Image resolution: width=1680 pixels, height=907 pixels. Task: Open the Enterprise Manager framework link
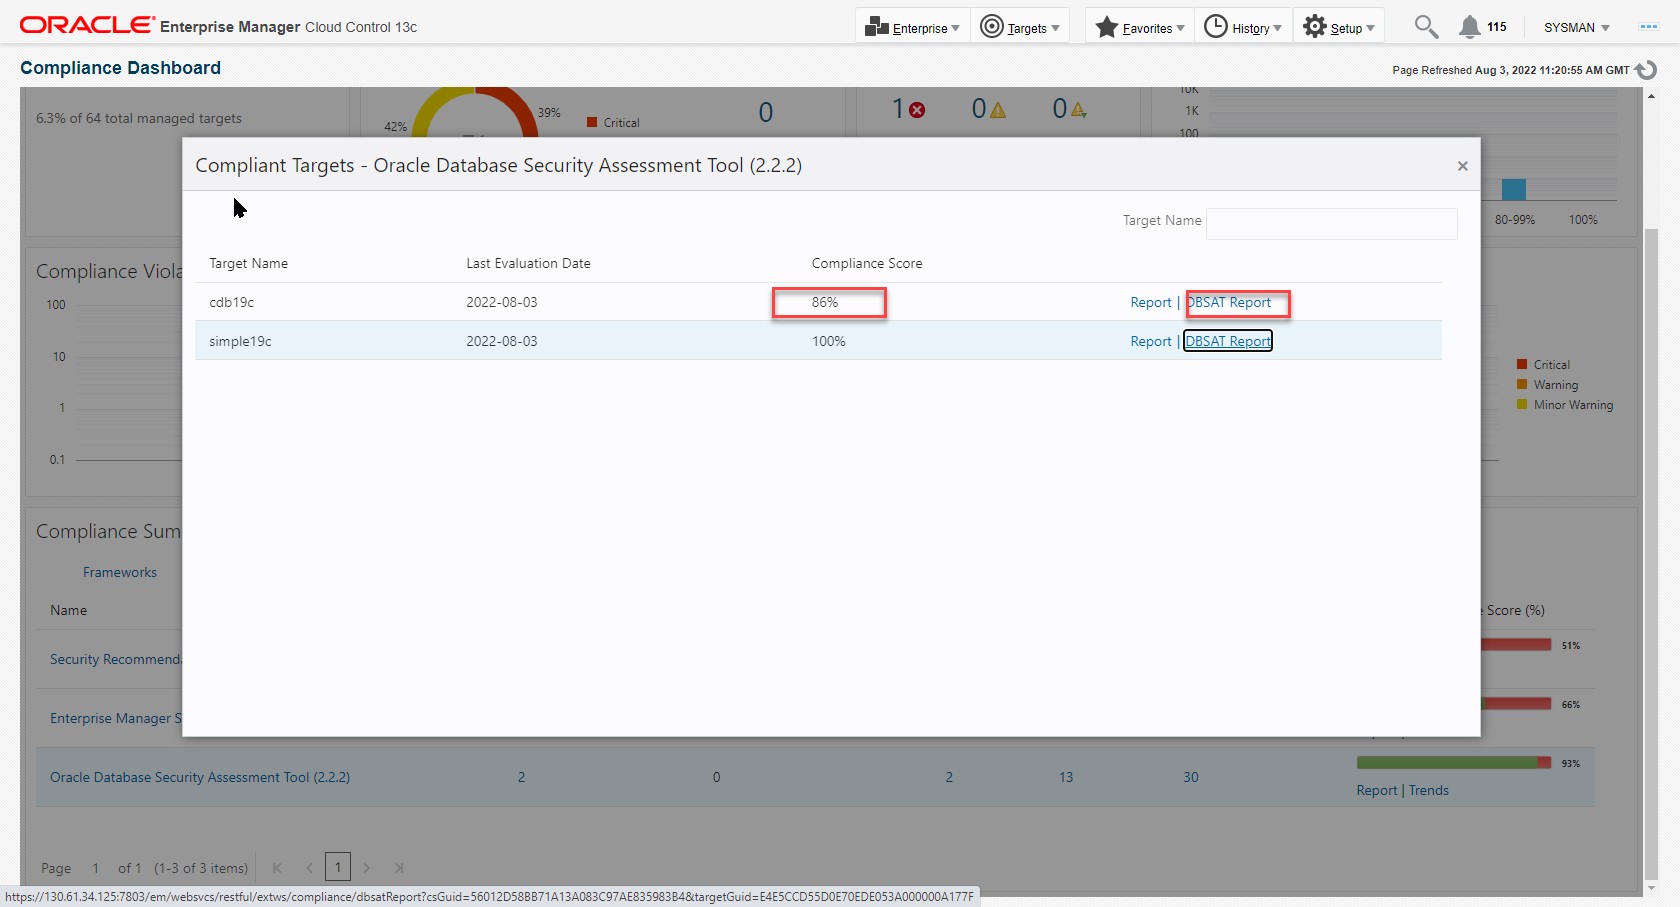point(116,718)
